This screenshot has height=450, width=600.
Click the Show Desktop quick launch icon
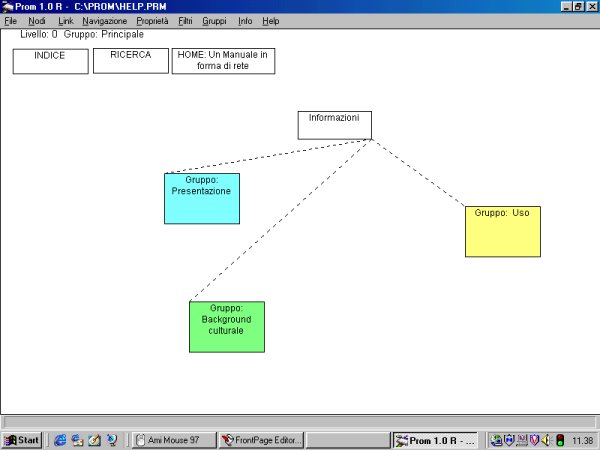click(x=95, y=440)
